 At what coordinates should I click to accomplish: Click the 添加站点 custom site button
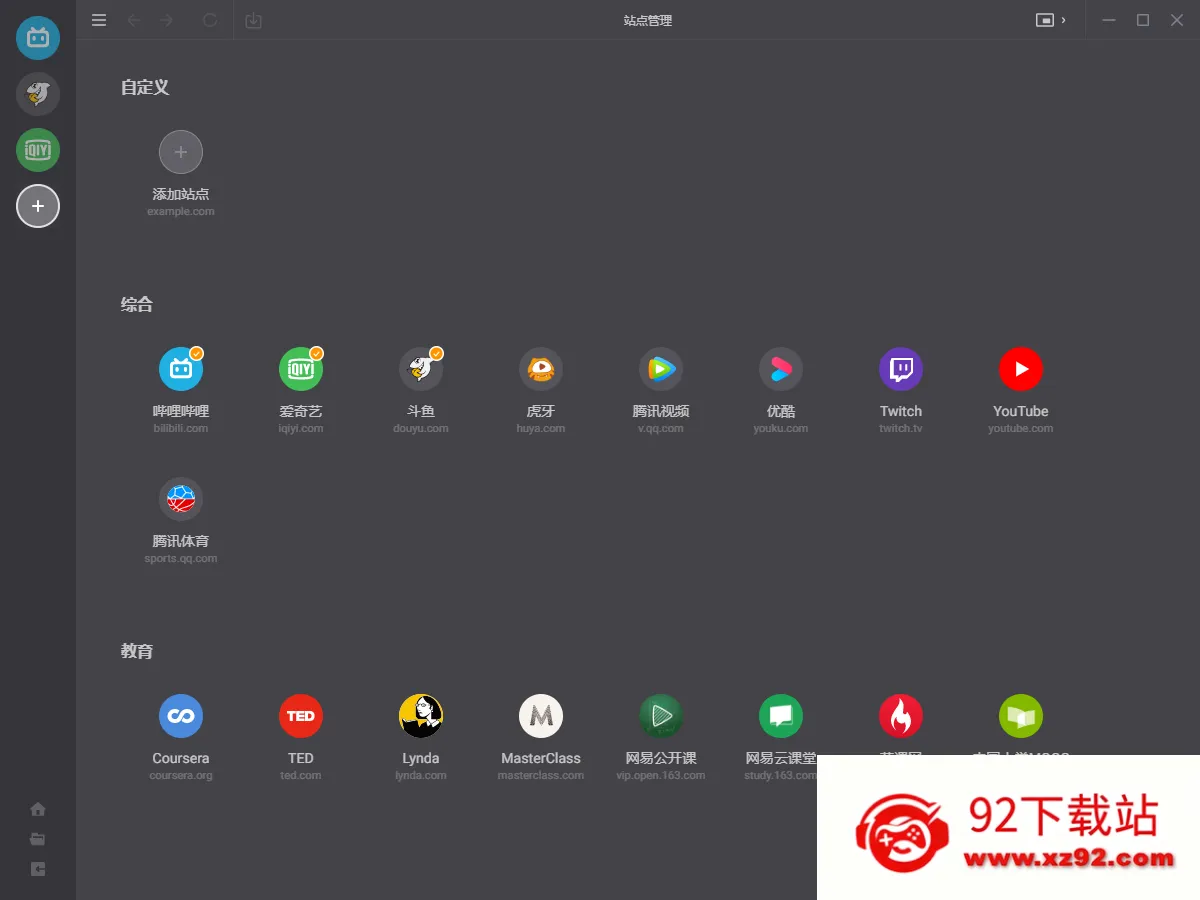[x=181, y=153]
